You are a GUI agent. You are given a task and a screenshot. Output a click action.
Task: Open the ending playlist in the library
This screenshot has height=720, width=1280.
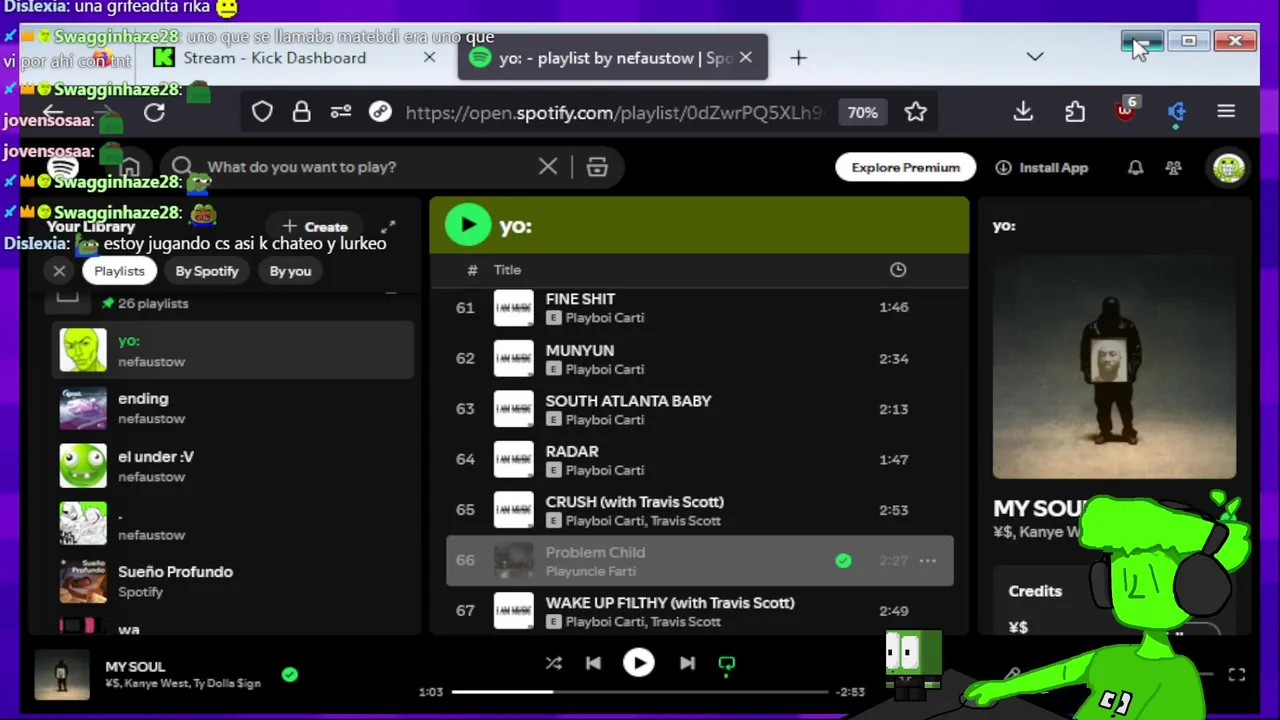[233, 408]
